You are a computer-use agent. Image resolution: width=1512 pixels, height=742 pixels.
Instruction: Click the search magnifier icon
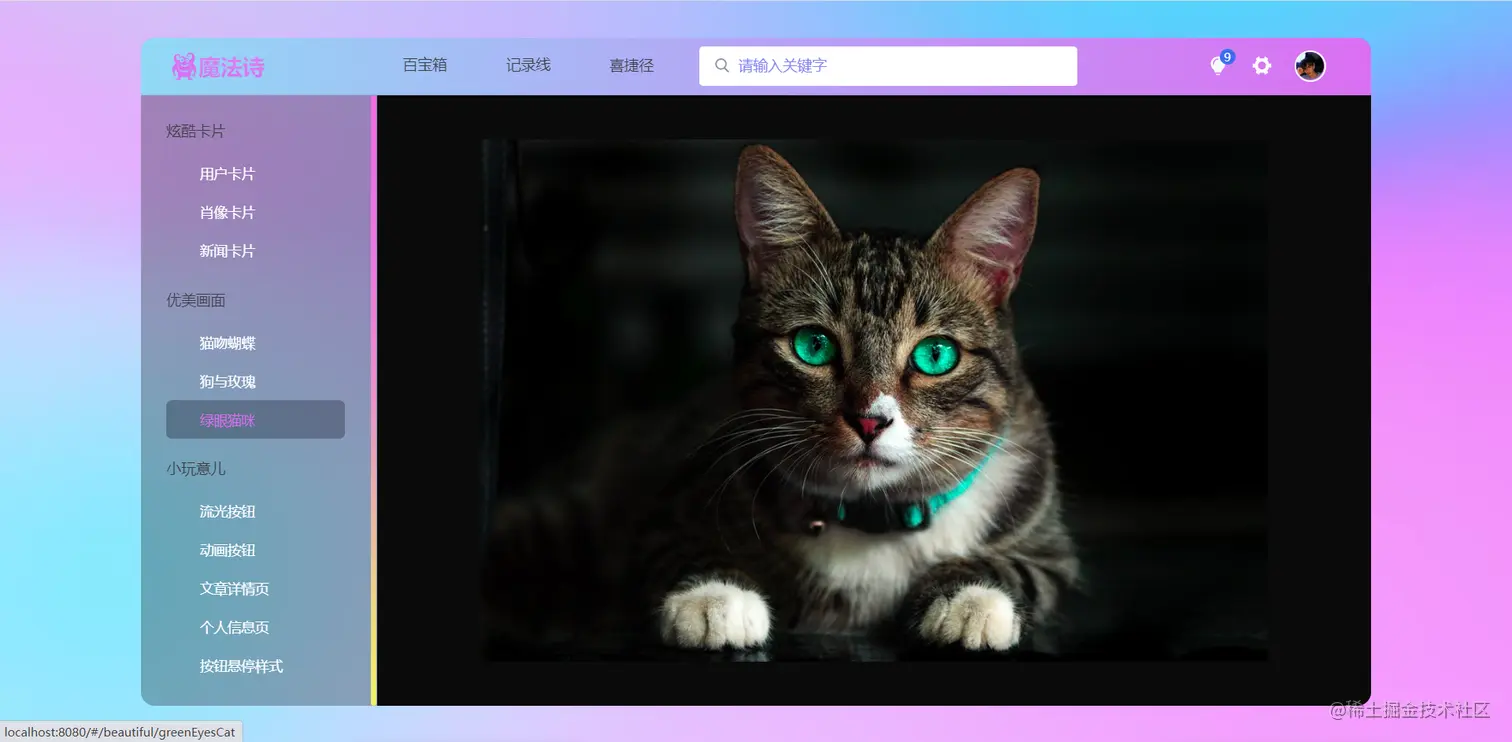[722, 66]
